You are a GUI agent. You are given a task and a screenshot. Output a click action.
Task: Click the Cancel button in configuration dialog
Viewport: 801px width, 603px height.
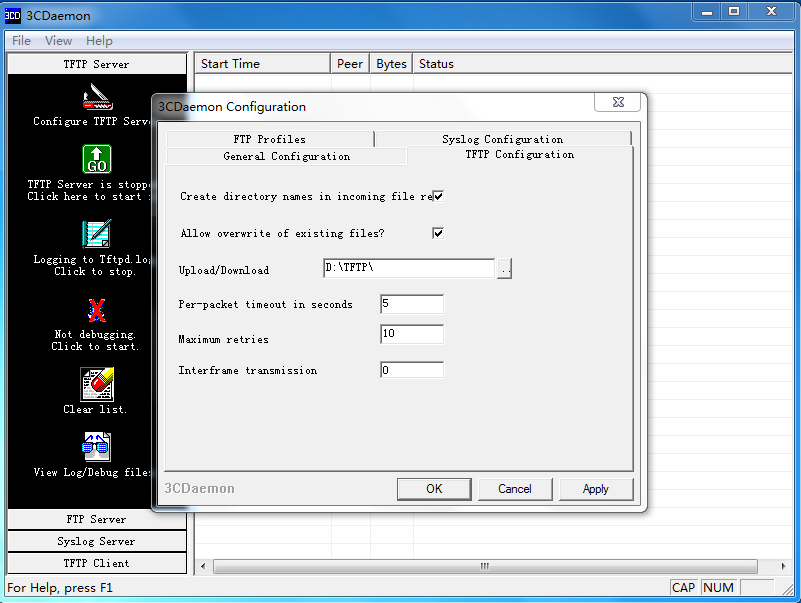pos(515,489)
